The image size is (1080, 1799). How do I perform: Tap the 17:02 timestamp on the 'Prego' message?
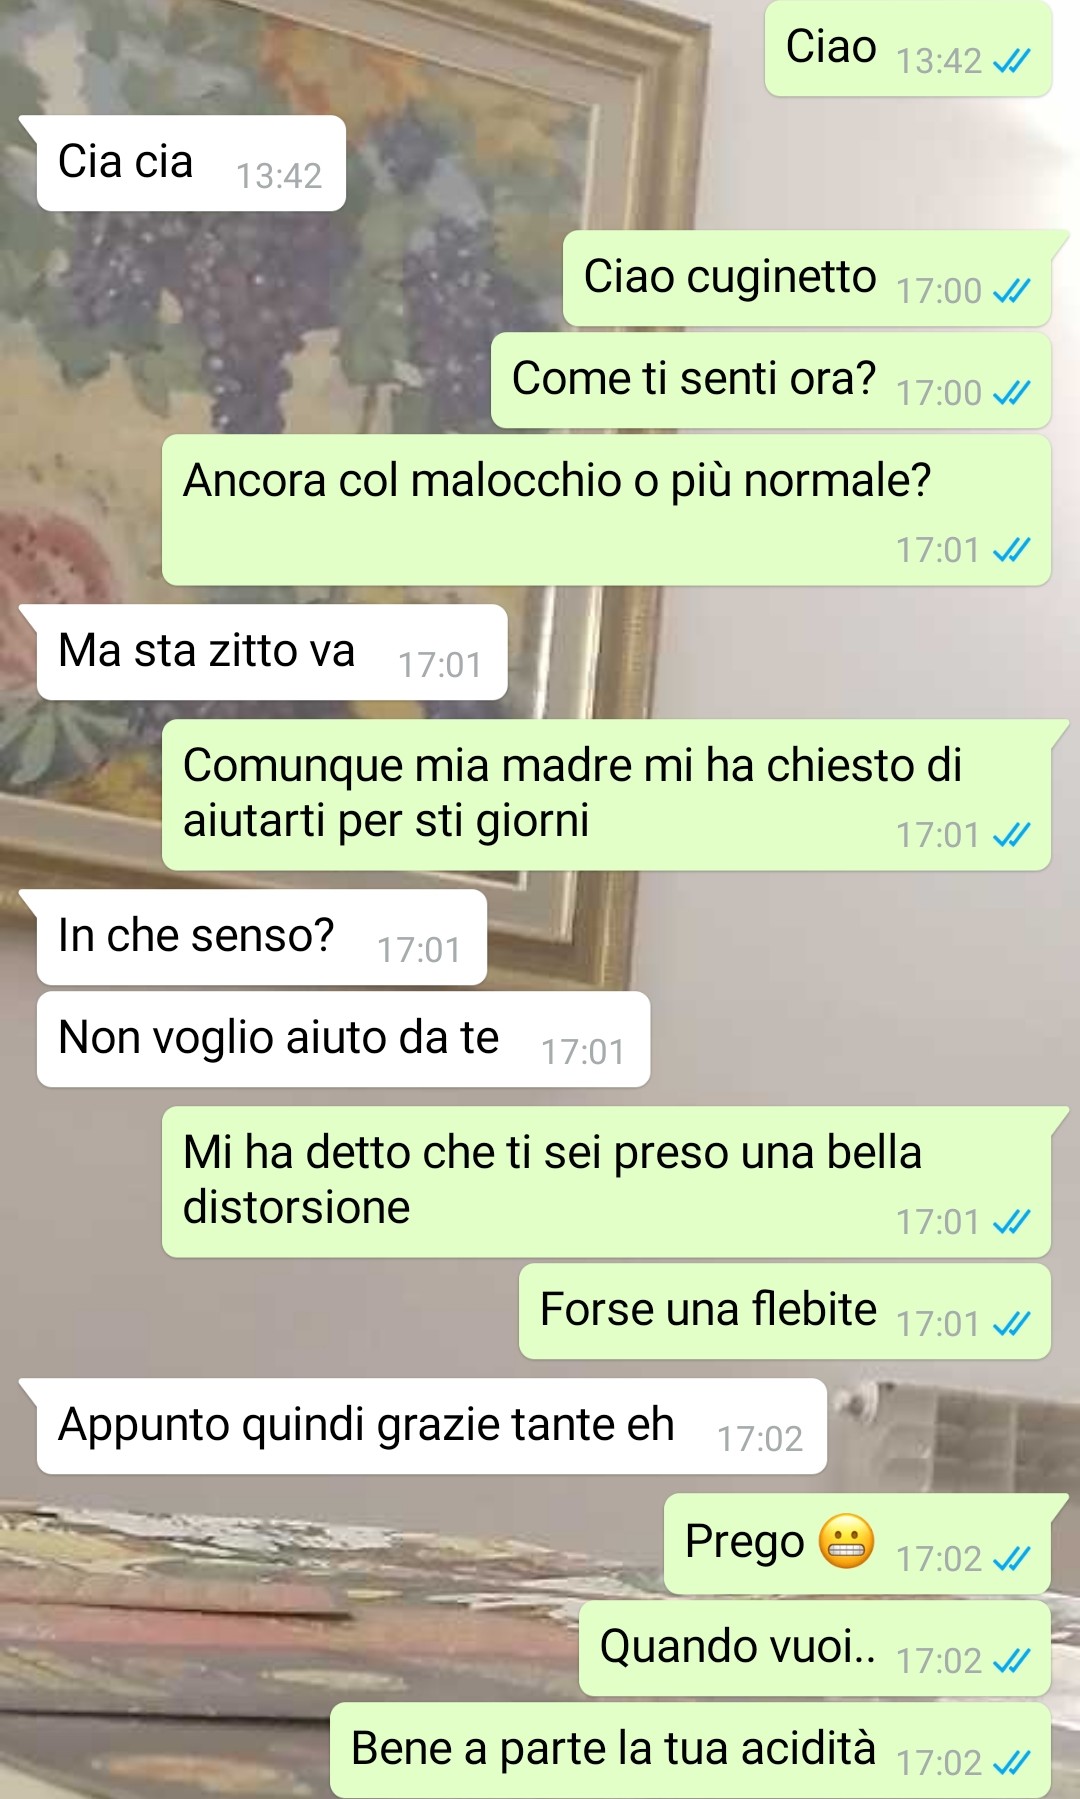(938, 1559)
